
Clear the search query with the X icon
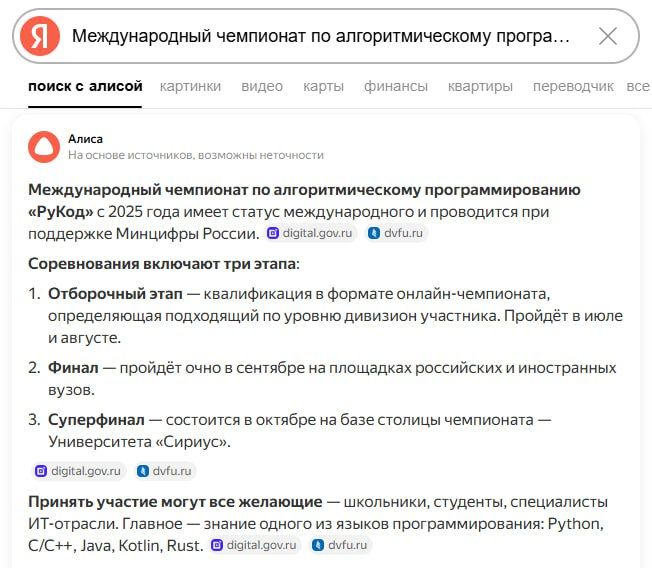coord(608,36)
